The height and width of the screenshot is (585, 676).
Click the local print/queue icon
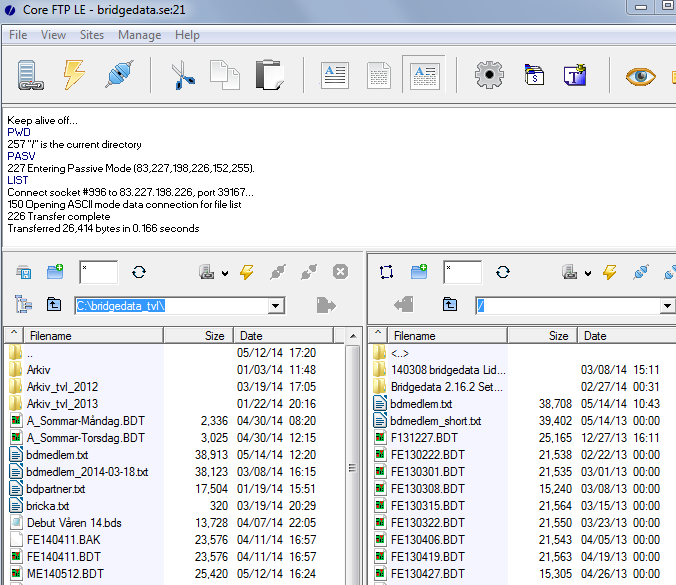(207, 272)
